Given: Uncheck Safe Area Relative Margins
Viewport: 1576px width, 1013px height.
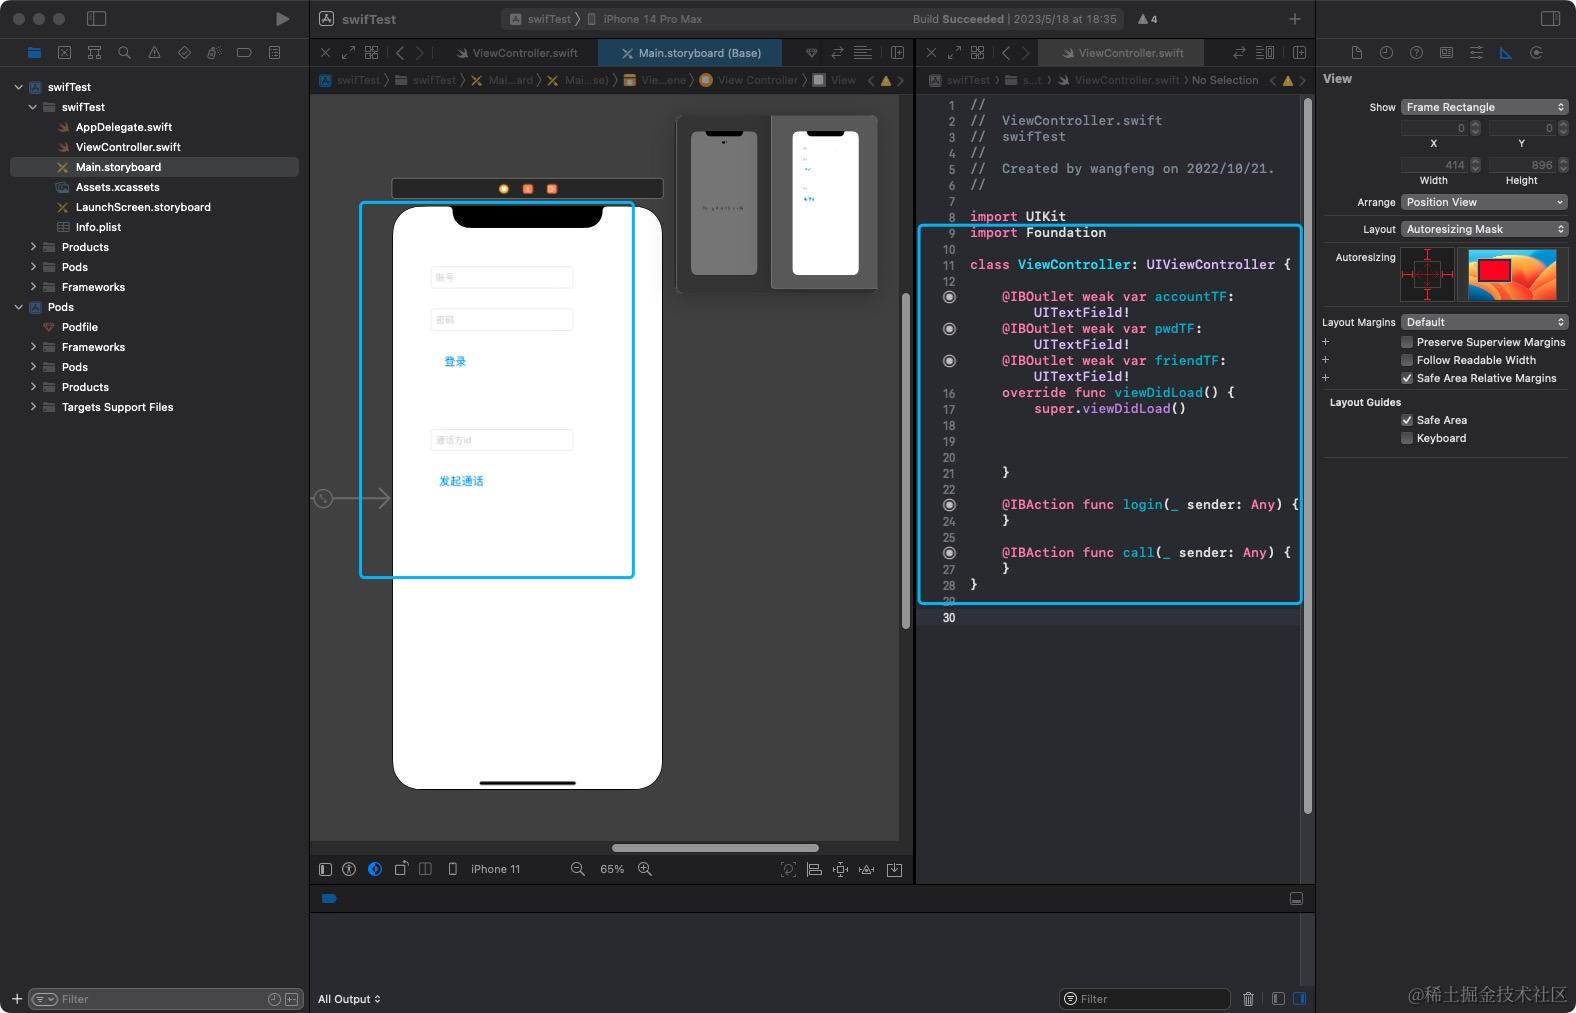Looking at the screenshot, I should click(1407, 378).
